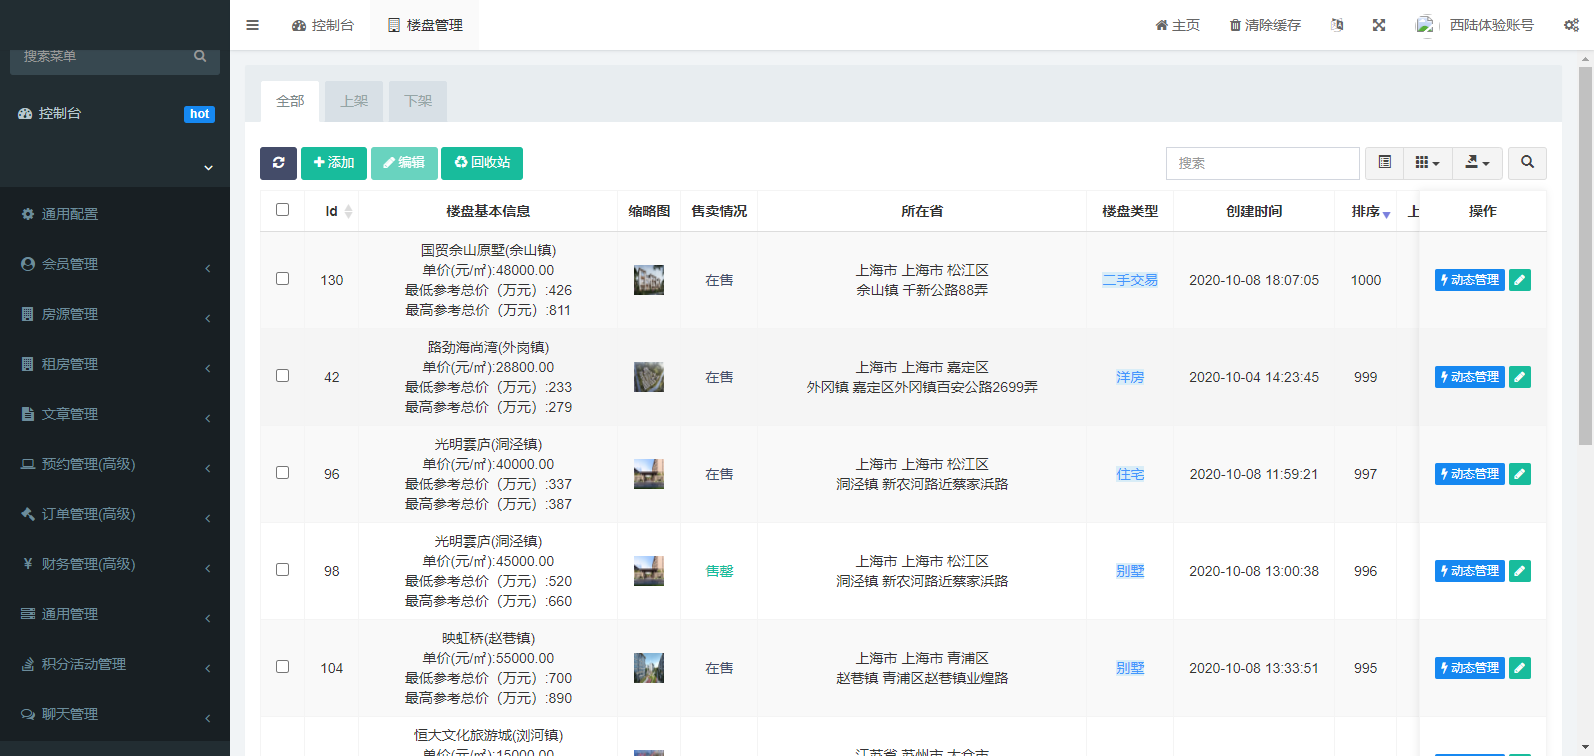Tick the checkbox for row Id 104
This screenshot has height=756, width=1594.
[x=282, y=667]
